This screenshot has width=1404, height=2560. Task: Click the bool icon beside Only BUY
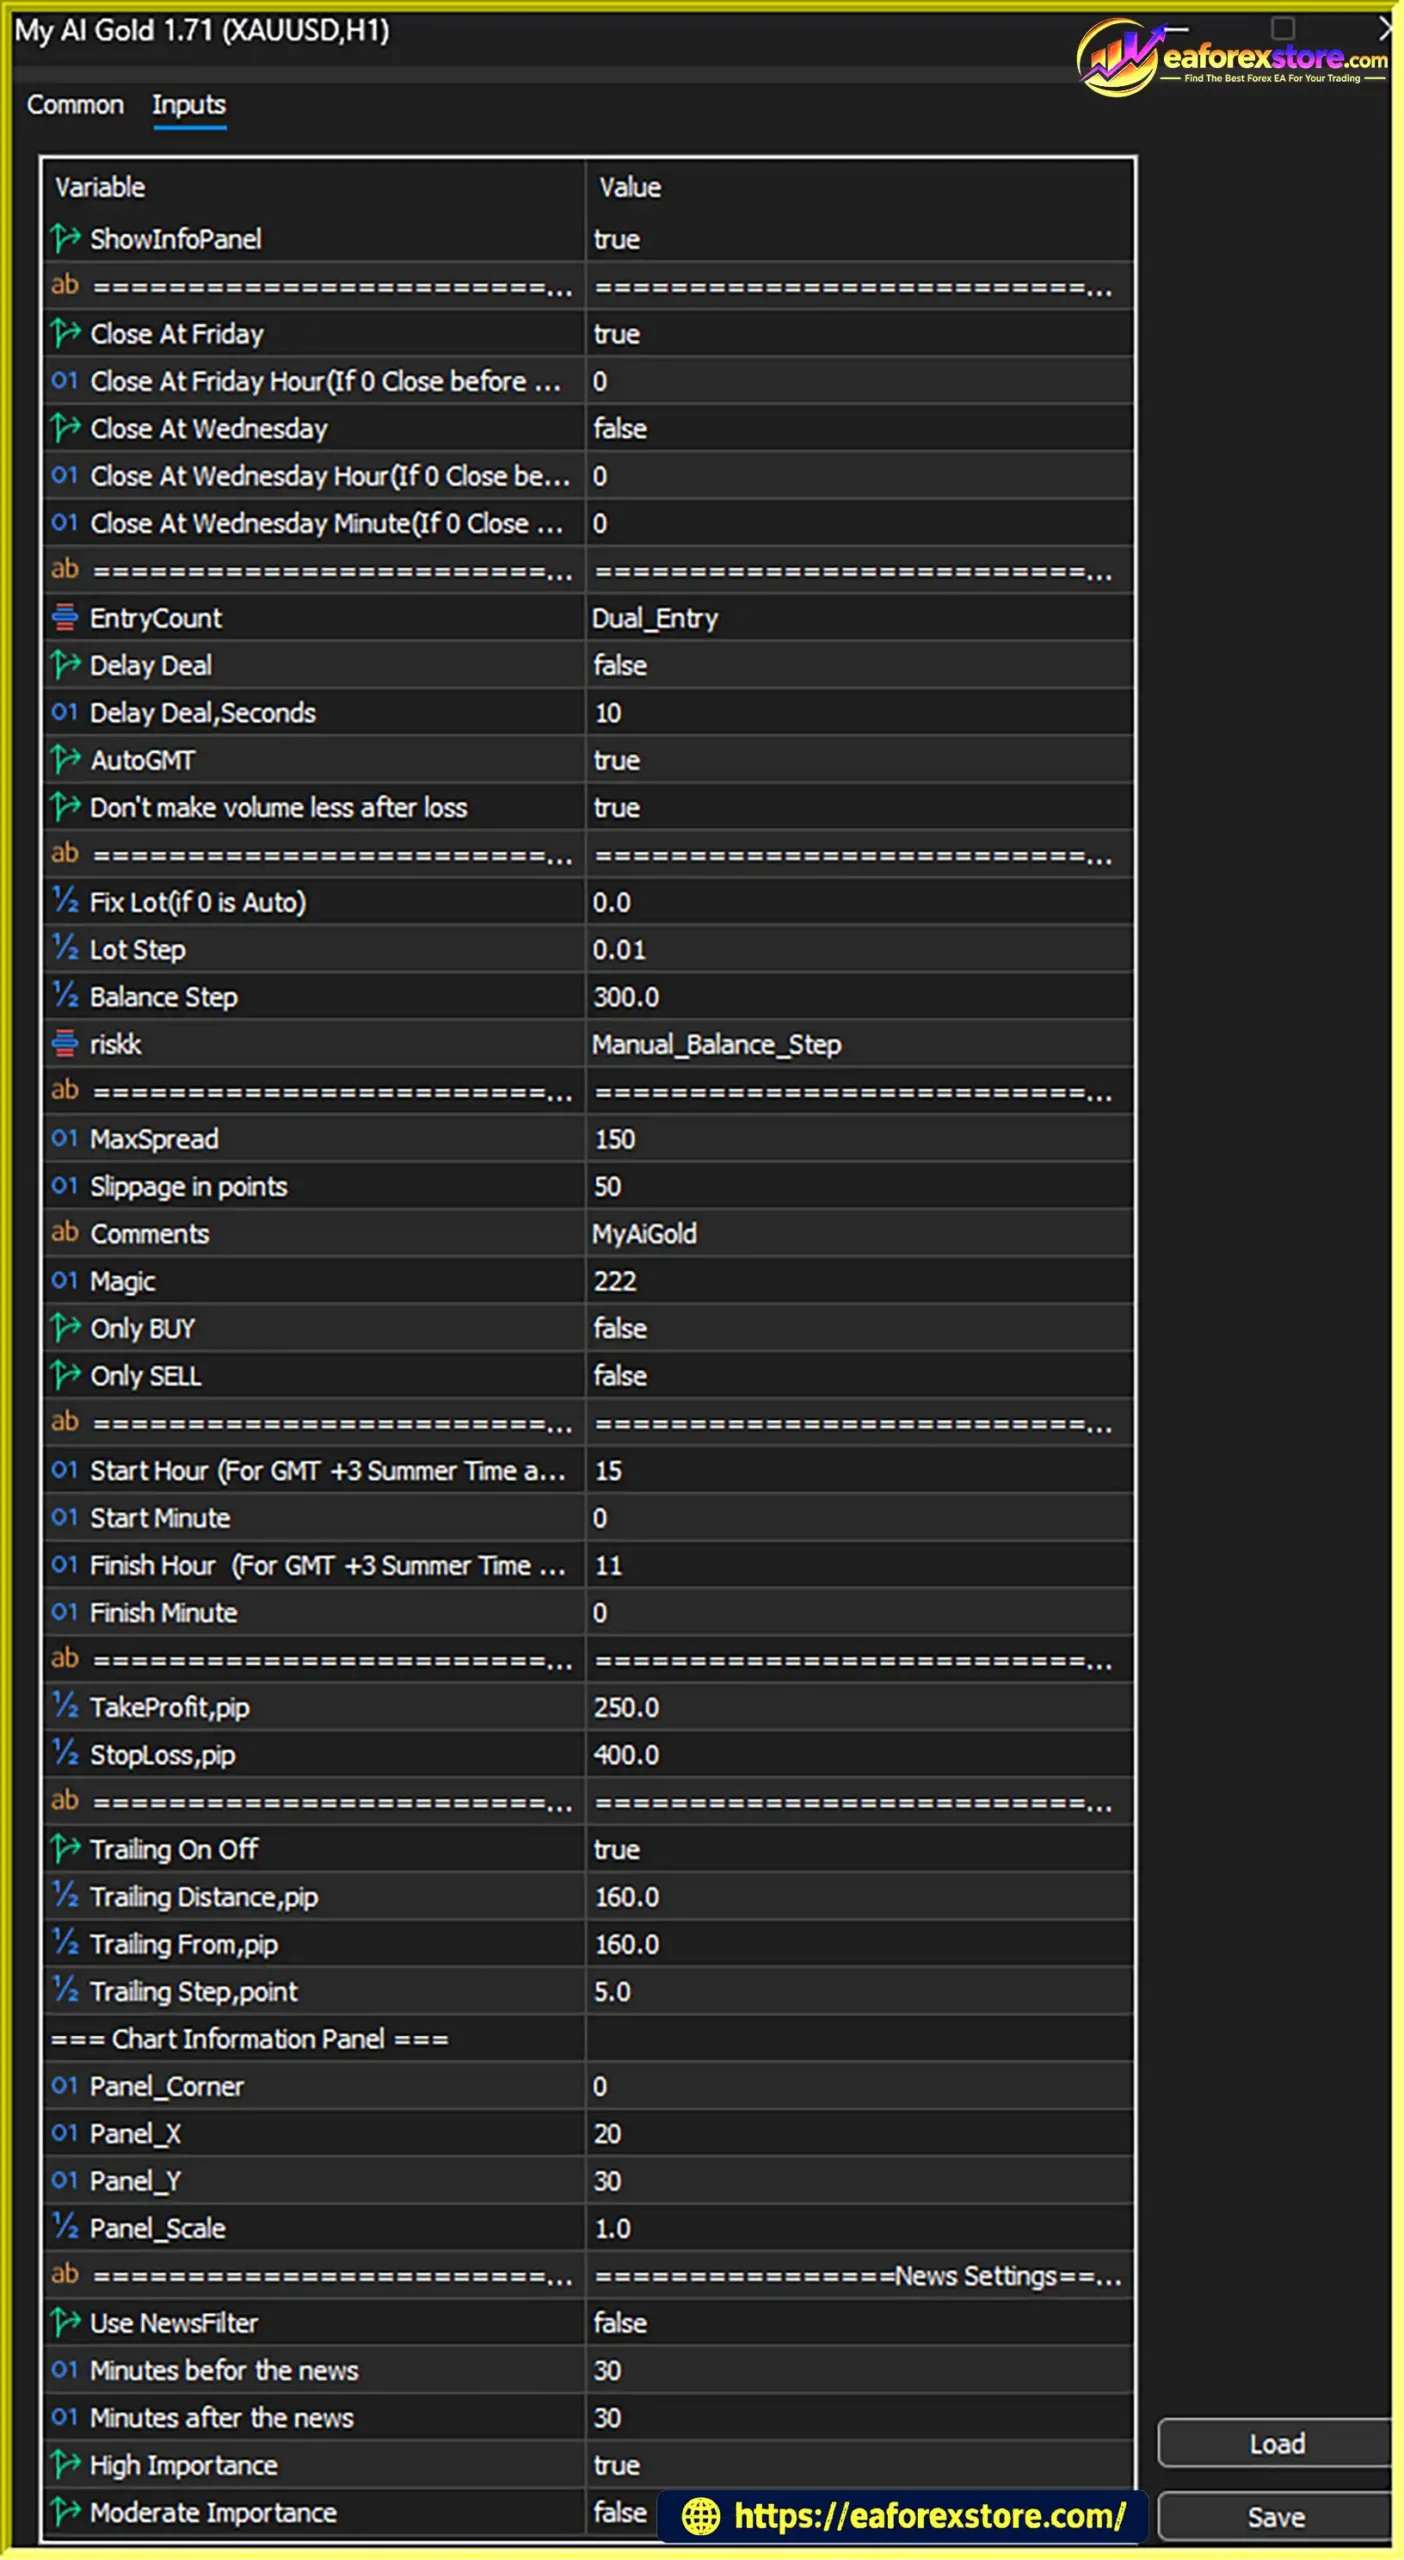pyautogui.click(x=65, y=1328)
